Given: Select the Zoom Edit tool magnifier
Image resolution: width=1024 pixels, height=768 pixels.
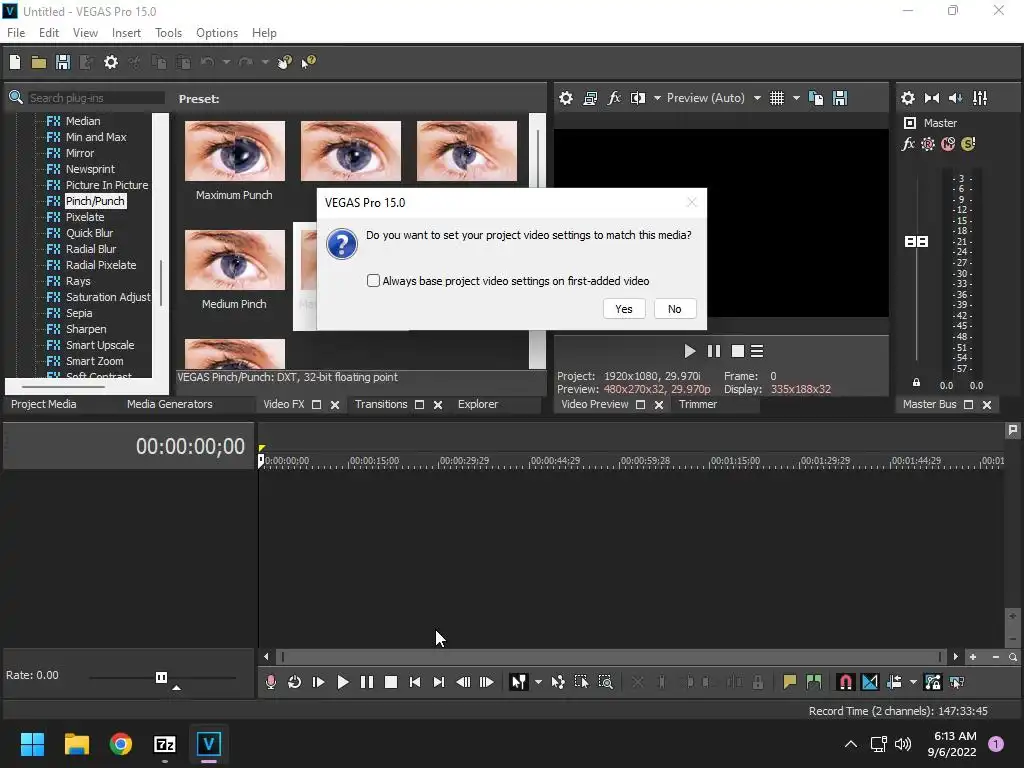Looking at the screenshot, I should pos(605,682).
